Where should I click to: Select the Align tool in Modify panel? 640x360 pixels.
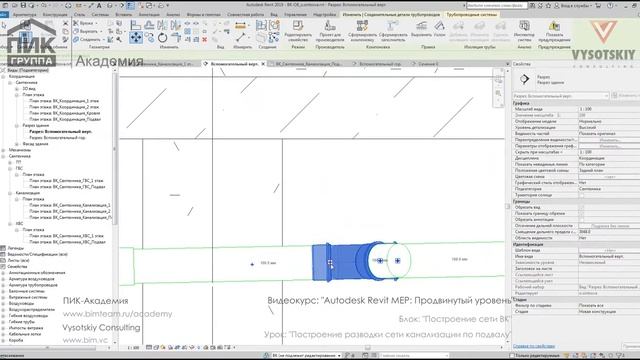click(x=135, y=25)
